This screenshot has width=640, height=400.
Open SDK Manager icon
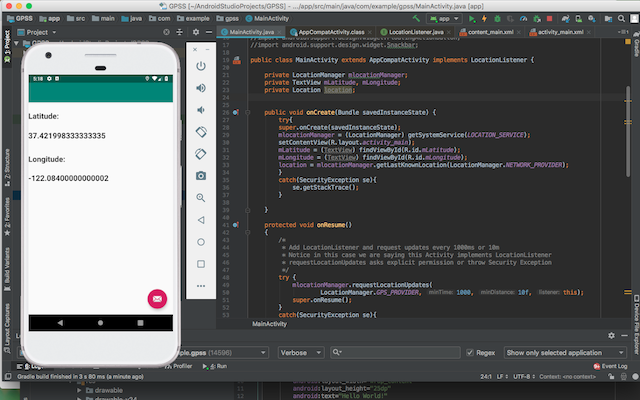coord(591,18)
